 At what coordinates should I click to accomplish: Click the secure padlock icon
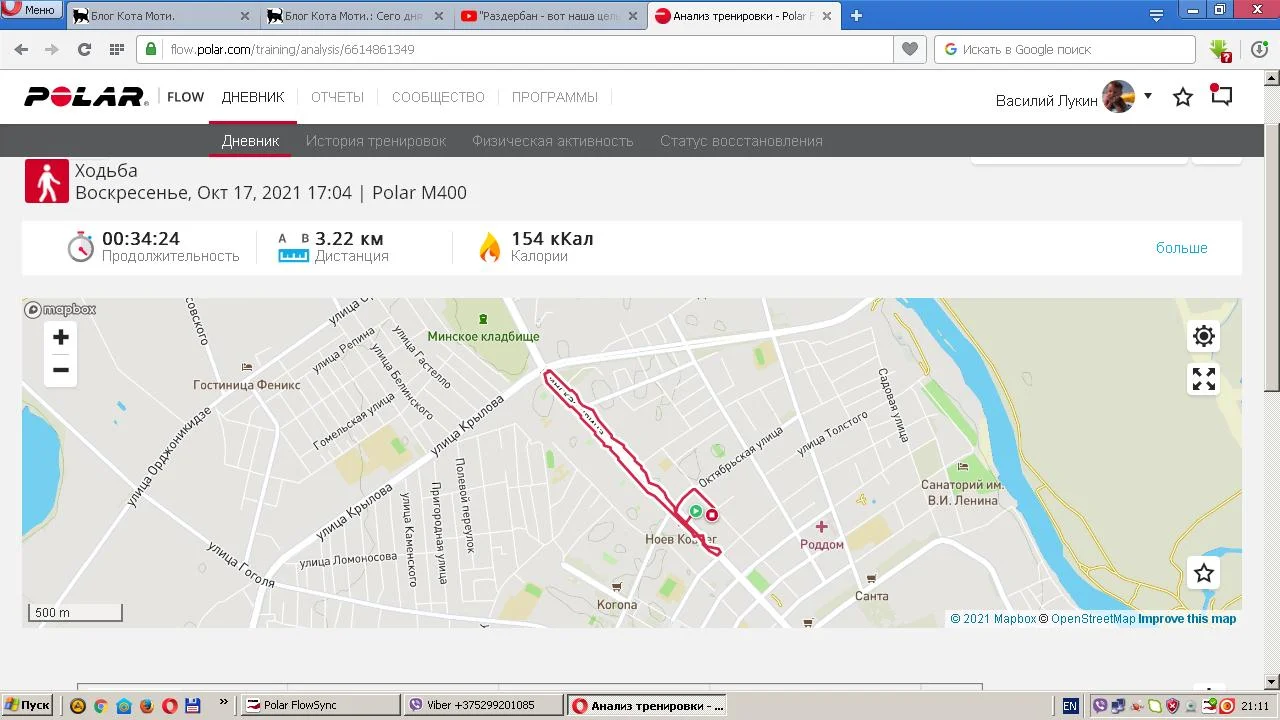click(152, 49)
